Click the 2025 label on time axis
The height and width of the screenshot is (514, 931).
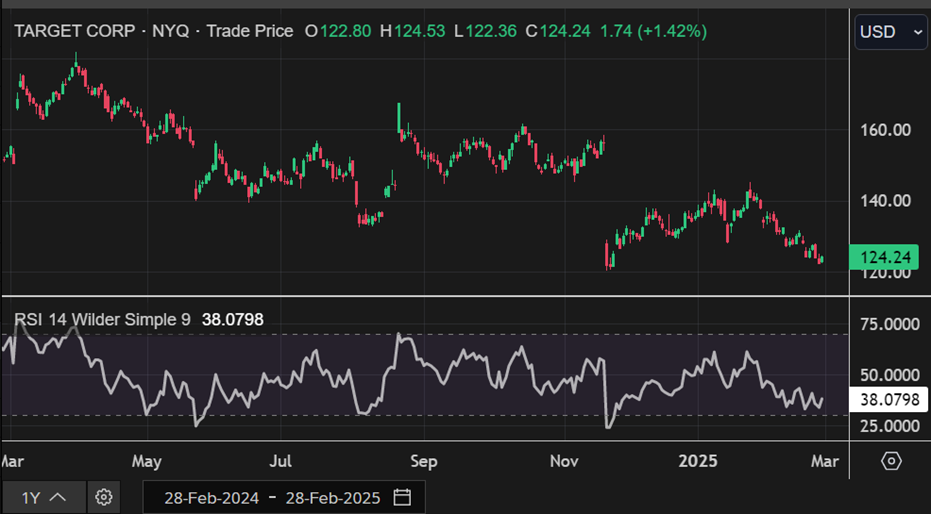pyautogui.click(x=698, y=462)
